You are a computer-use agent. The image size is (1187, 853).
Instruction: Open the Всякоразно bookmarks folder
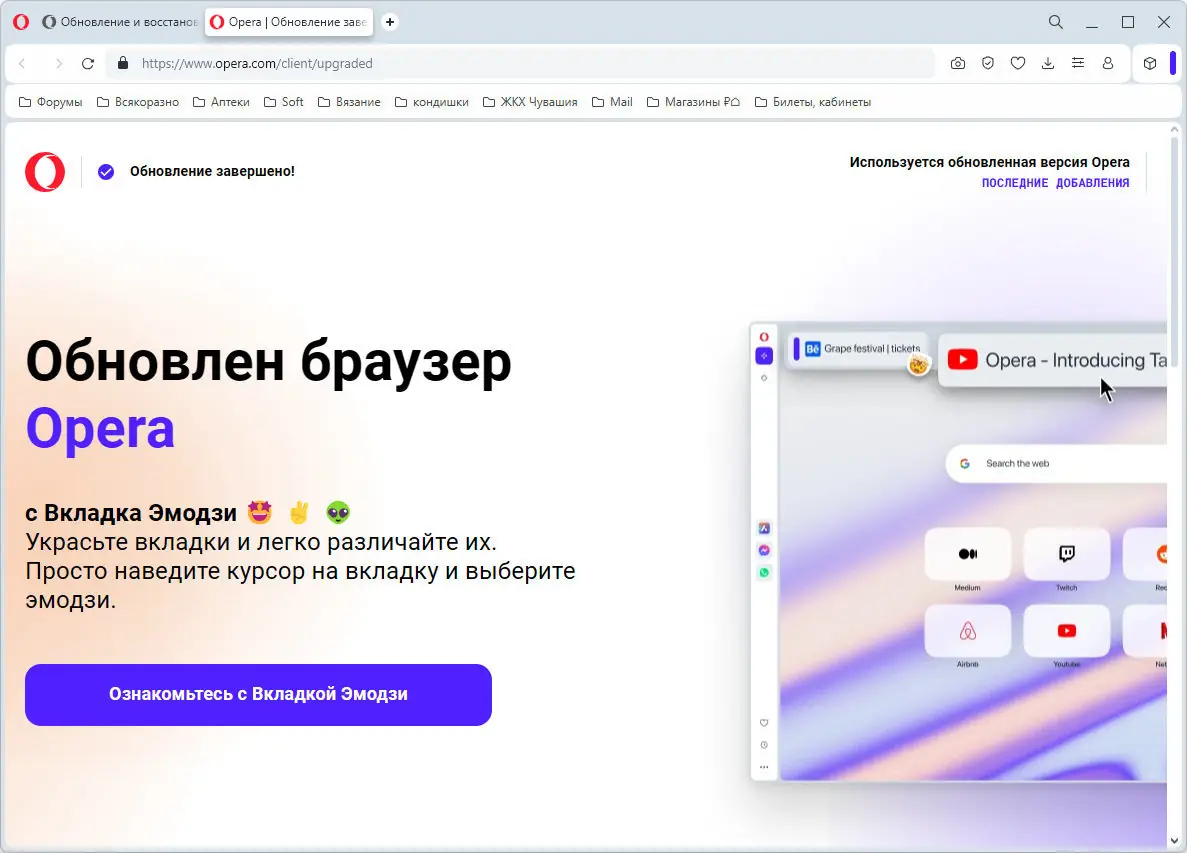tap(139, 102)
